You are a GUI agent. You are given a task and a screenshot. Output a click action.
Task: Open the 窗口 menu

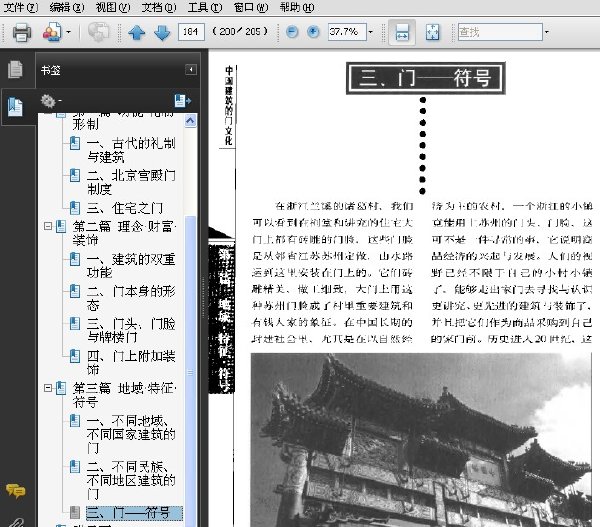coord(251,7)
